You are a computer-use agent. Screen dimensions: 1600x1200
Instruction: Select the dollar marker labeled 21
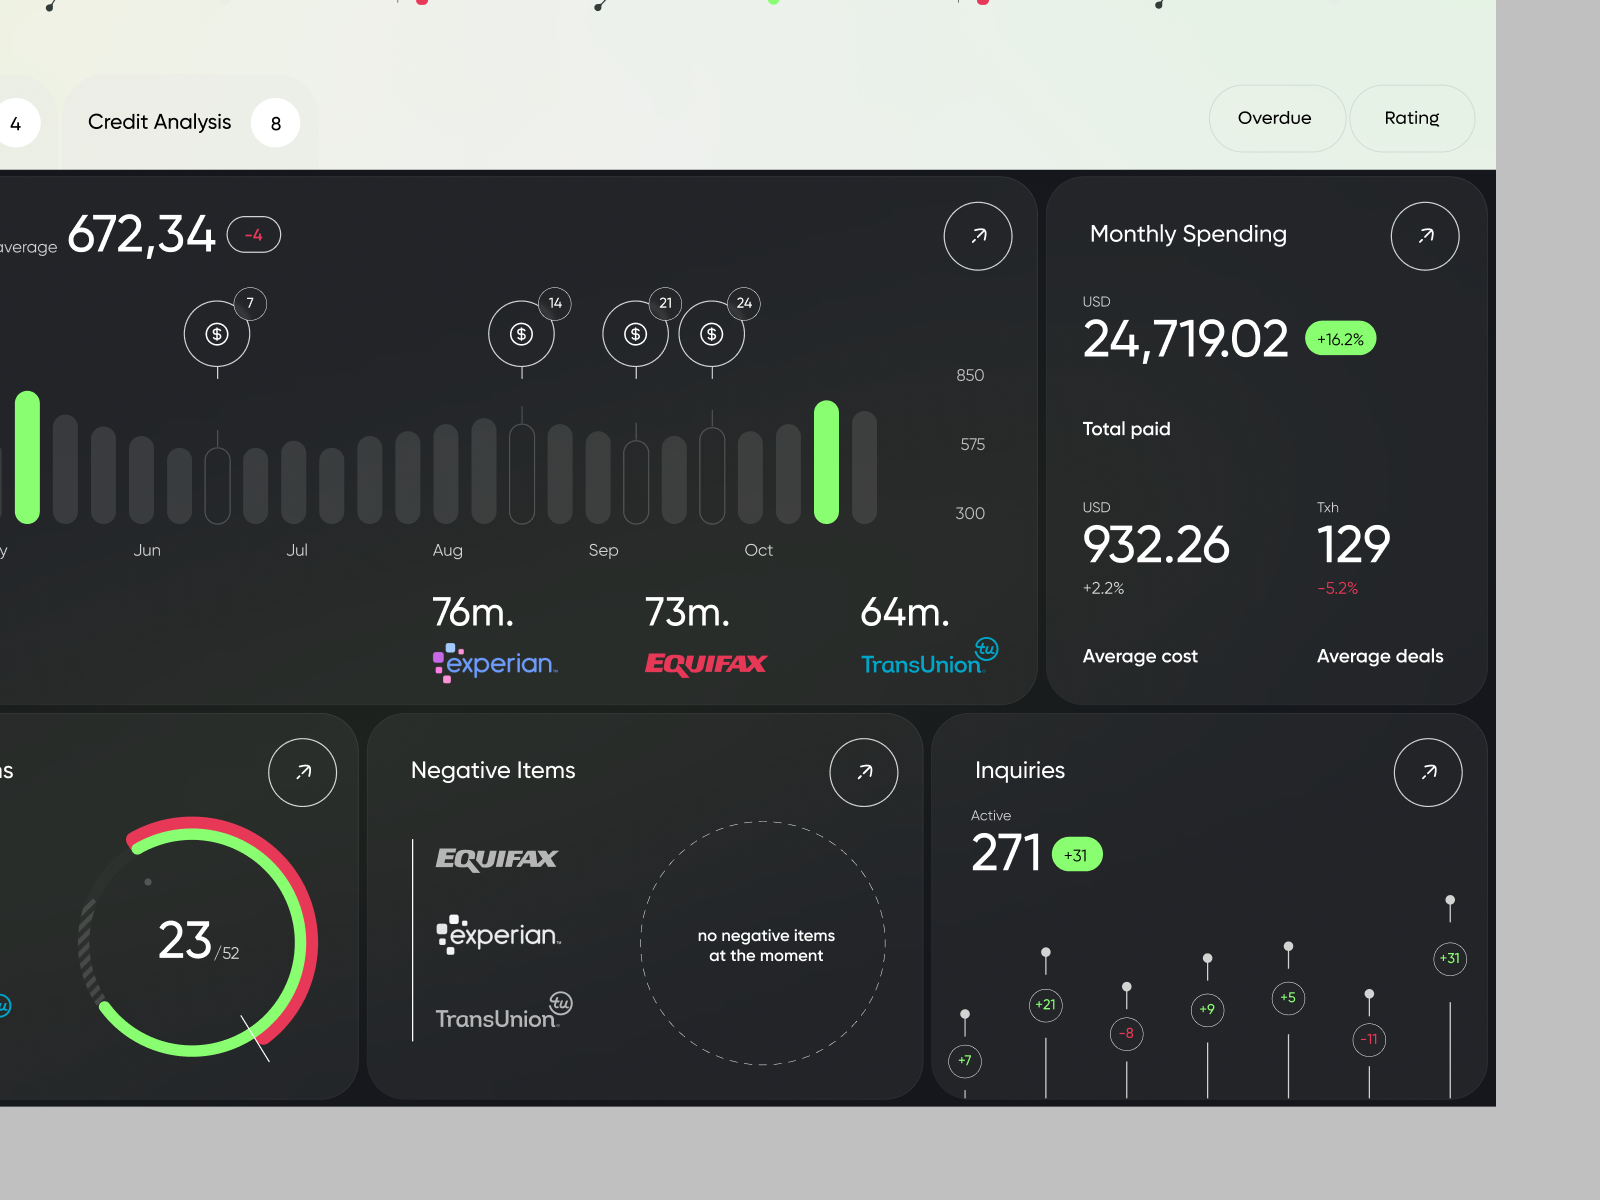coord(634,334)
